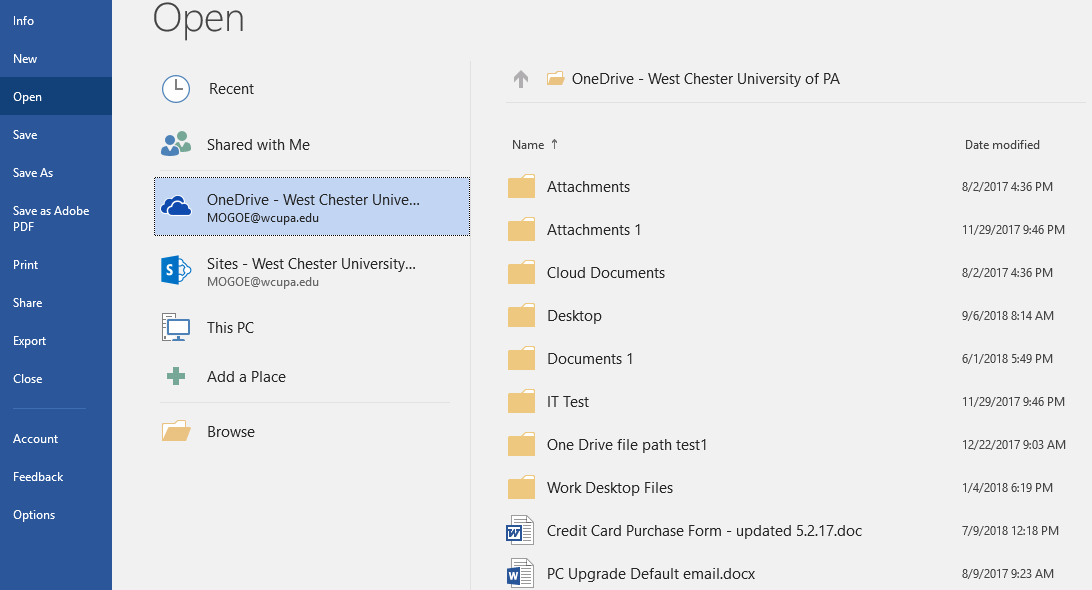The width and height of the screenshot is (1092, 590).
Task: Click the up arrow to parent folder
Action: pos(520,79)
